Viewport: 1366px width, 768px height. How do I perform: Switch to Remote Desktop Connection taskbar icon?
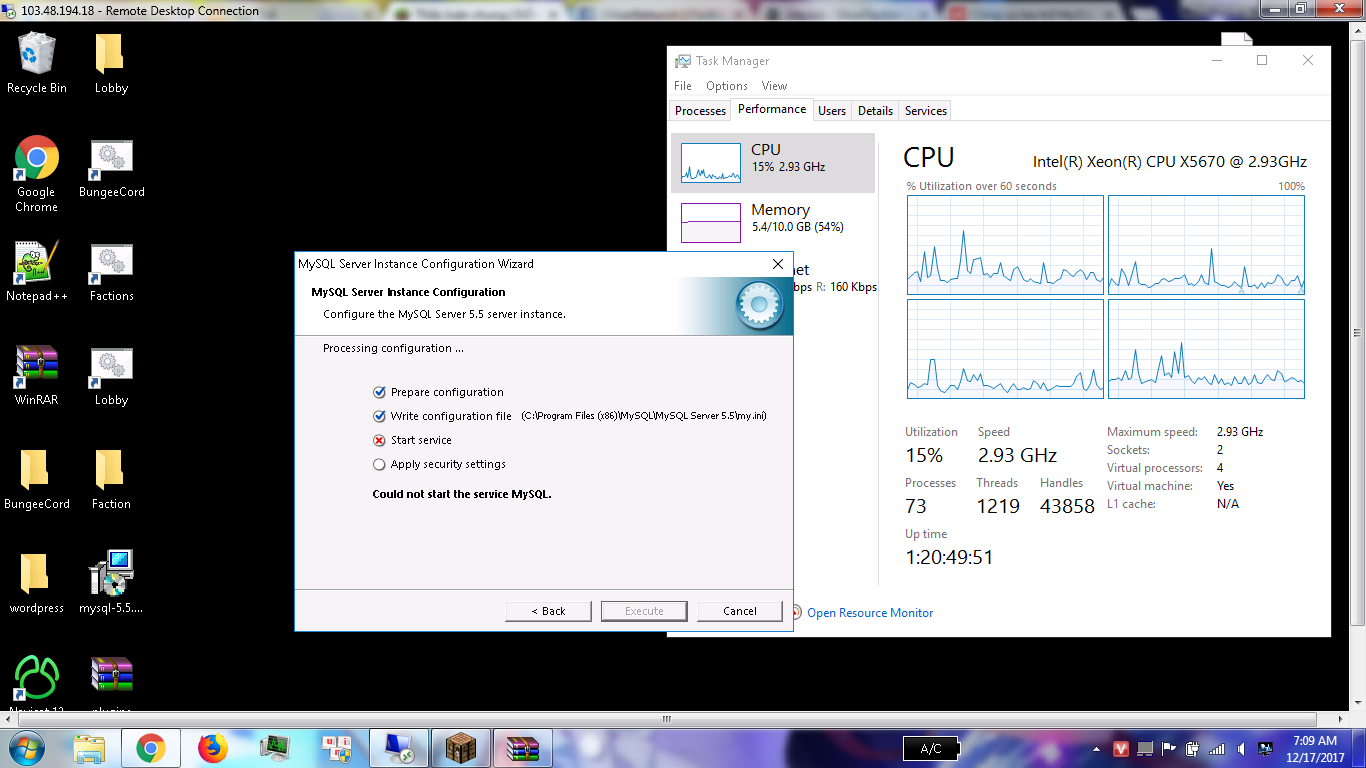tap(399, 748)
